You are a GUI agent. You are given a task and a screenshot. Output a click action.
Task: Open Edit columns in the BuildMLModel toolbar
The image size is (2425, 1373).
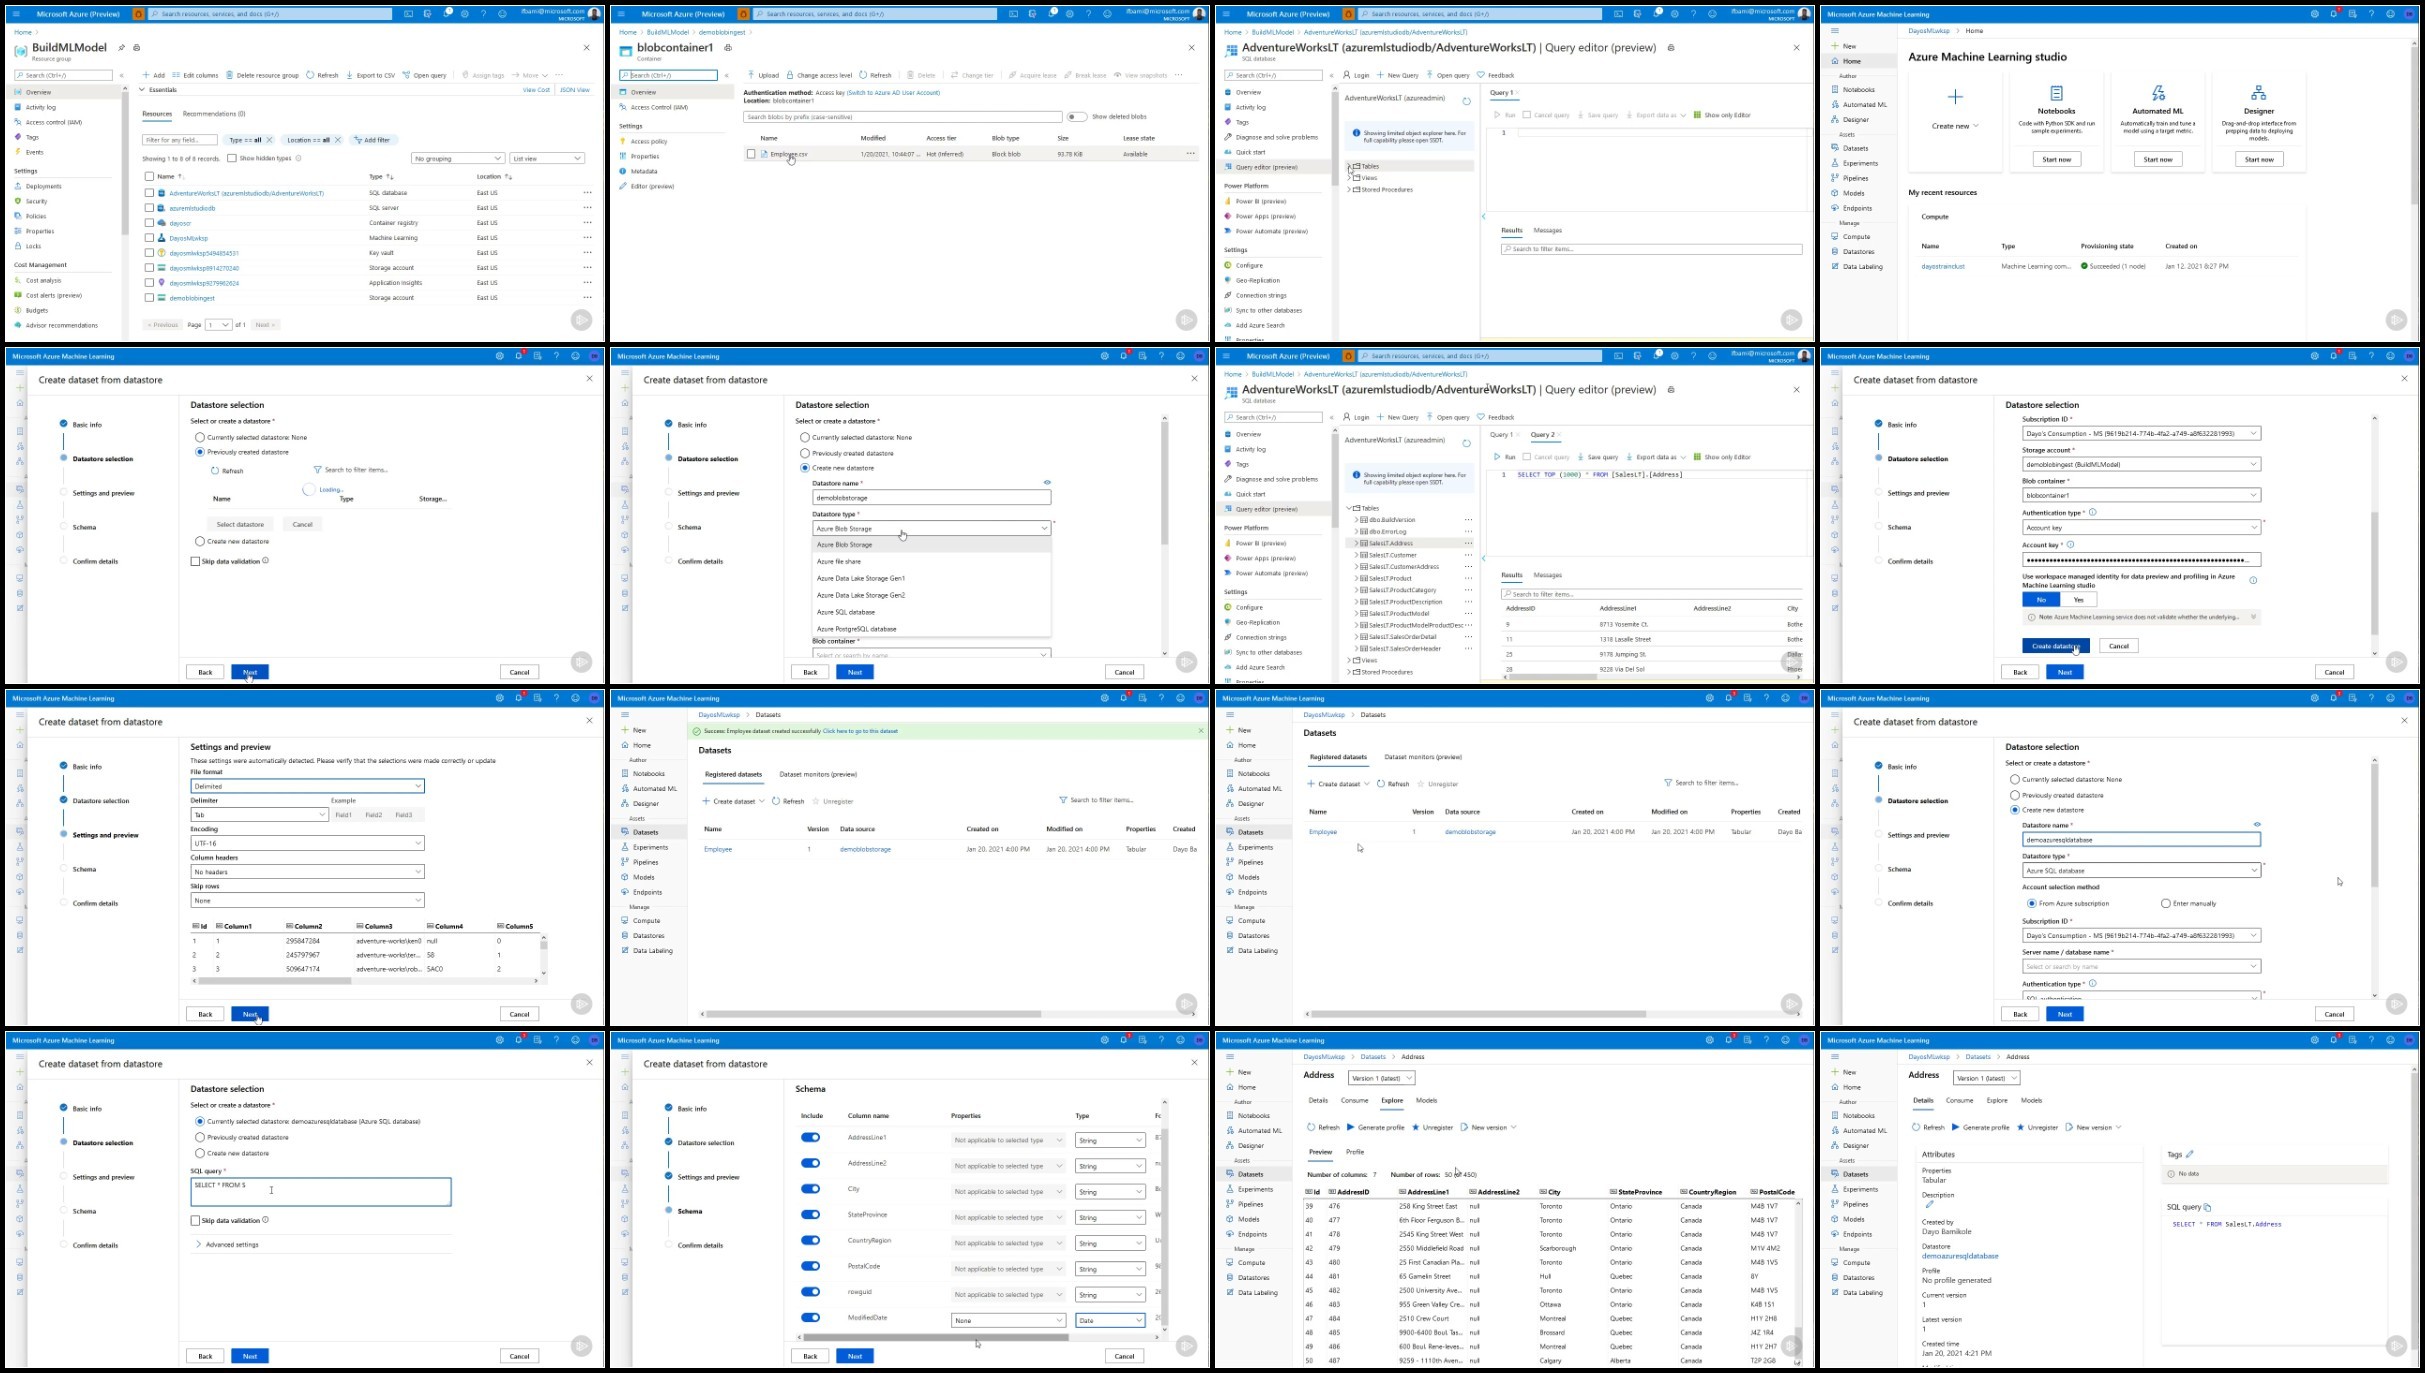pos(195,75)
